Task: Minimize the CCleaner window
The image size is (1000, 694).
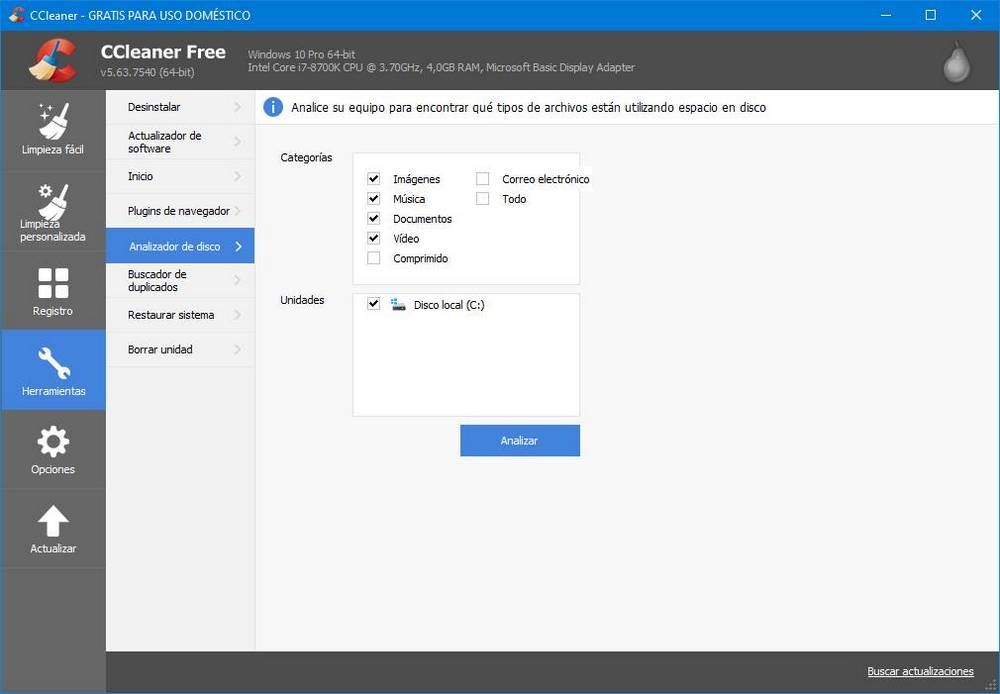Action: (886, 15)
